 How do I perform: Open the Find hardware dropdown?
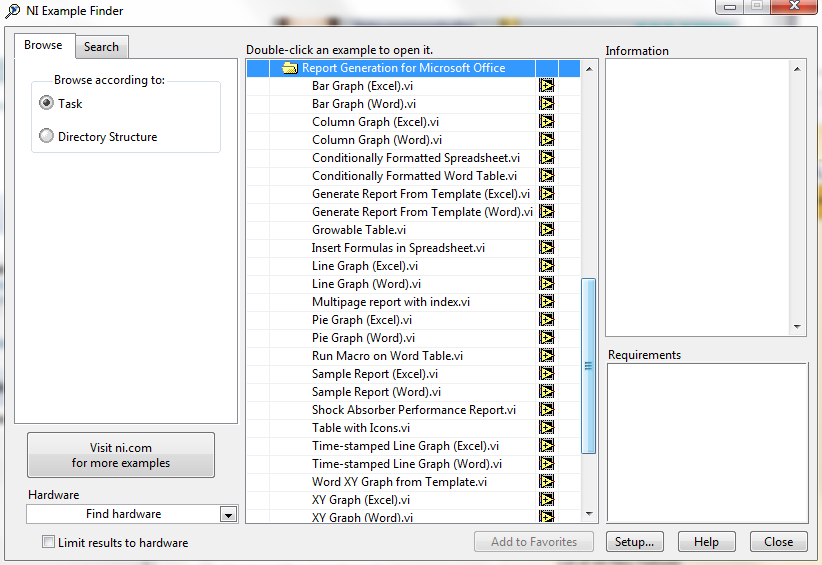(x=228, y=515)
